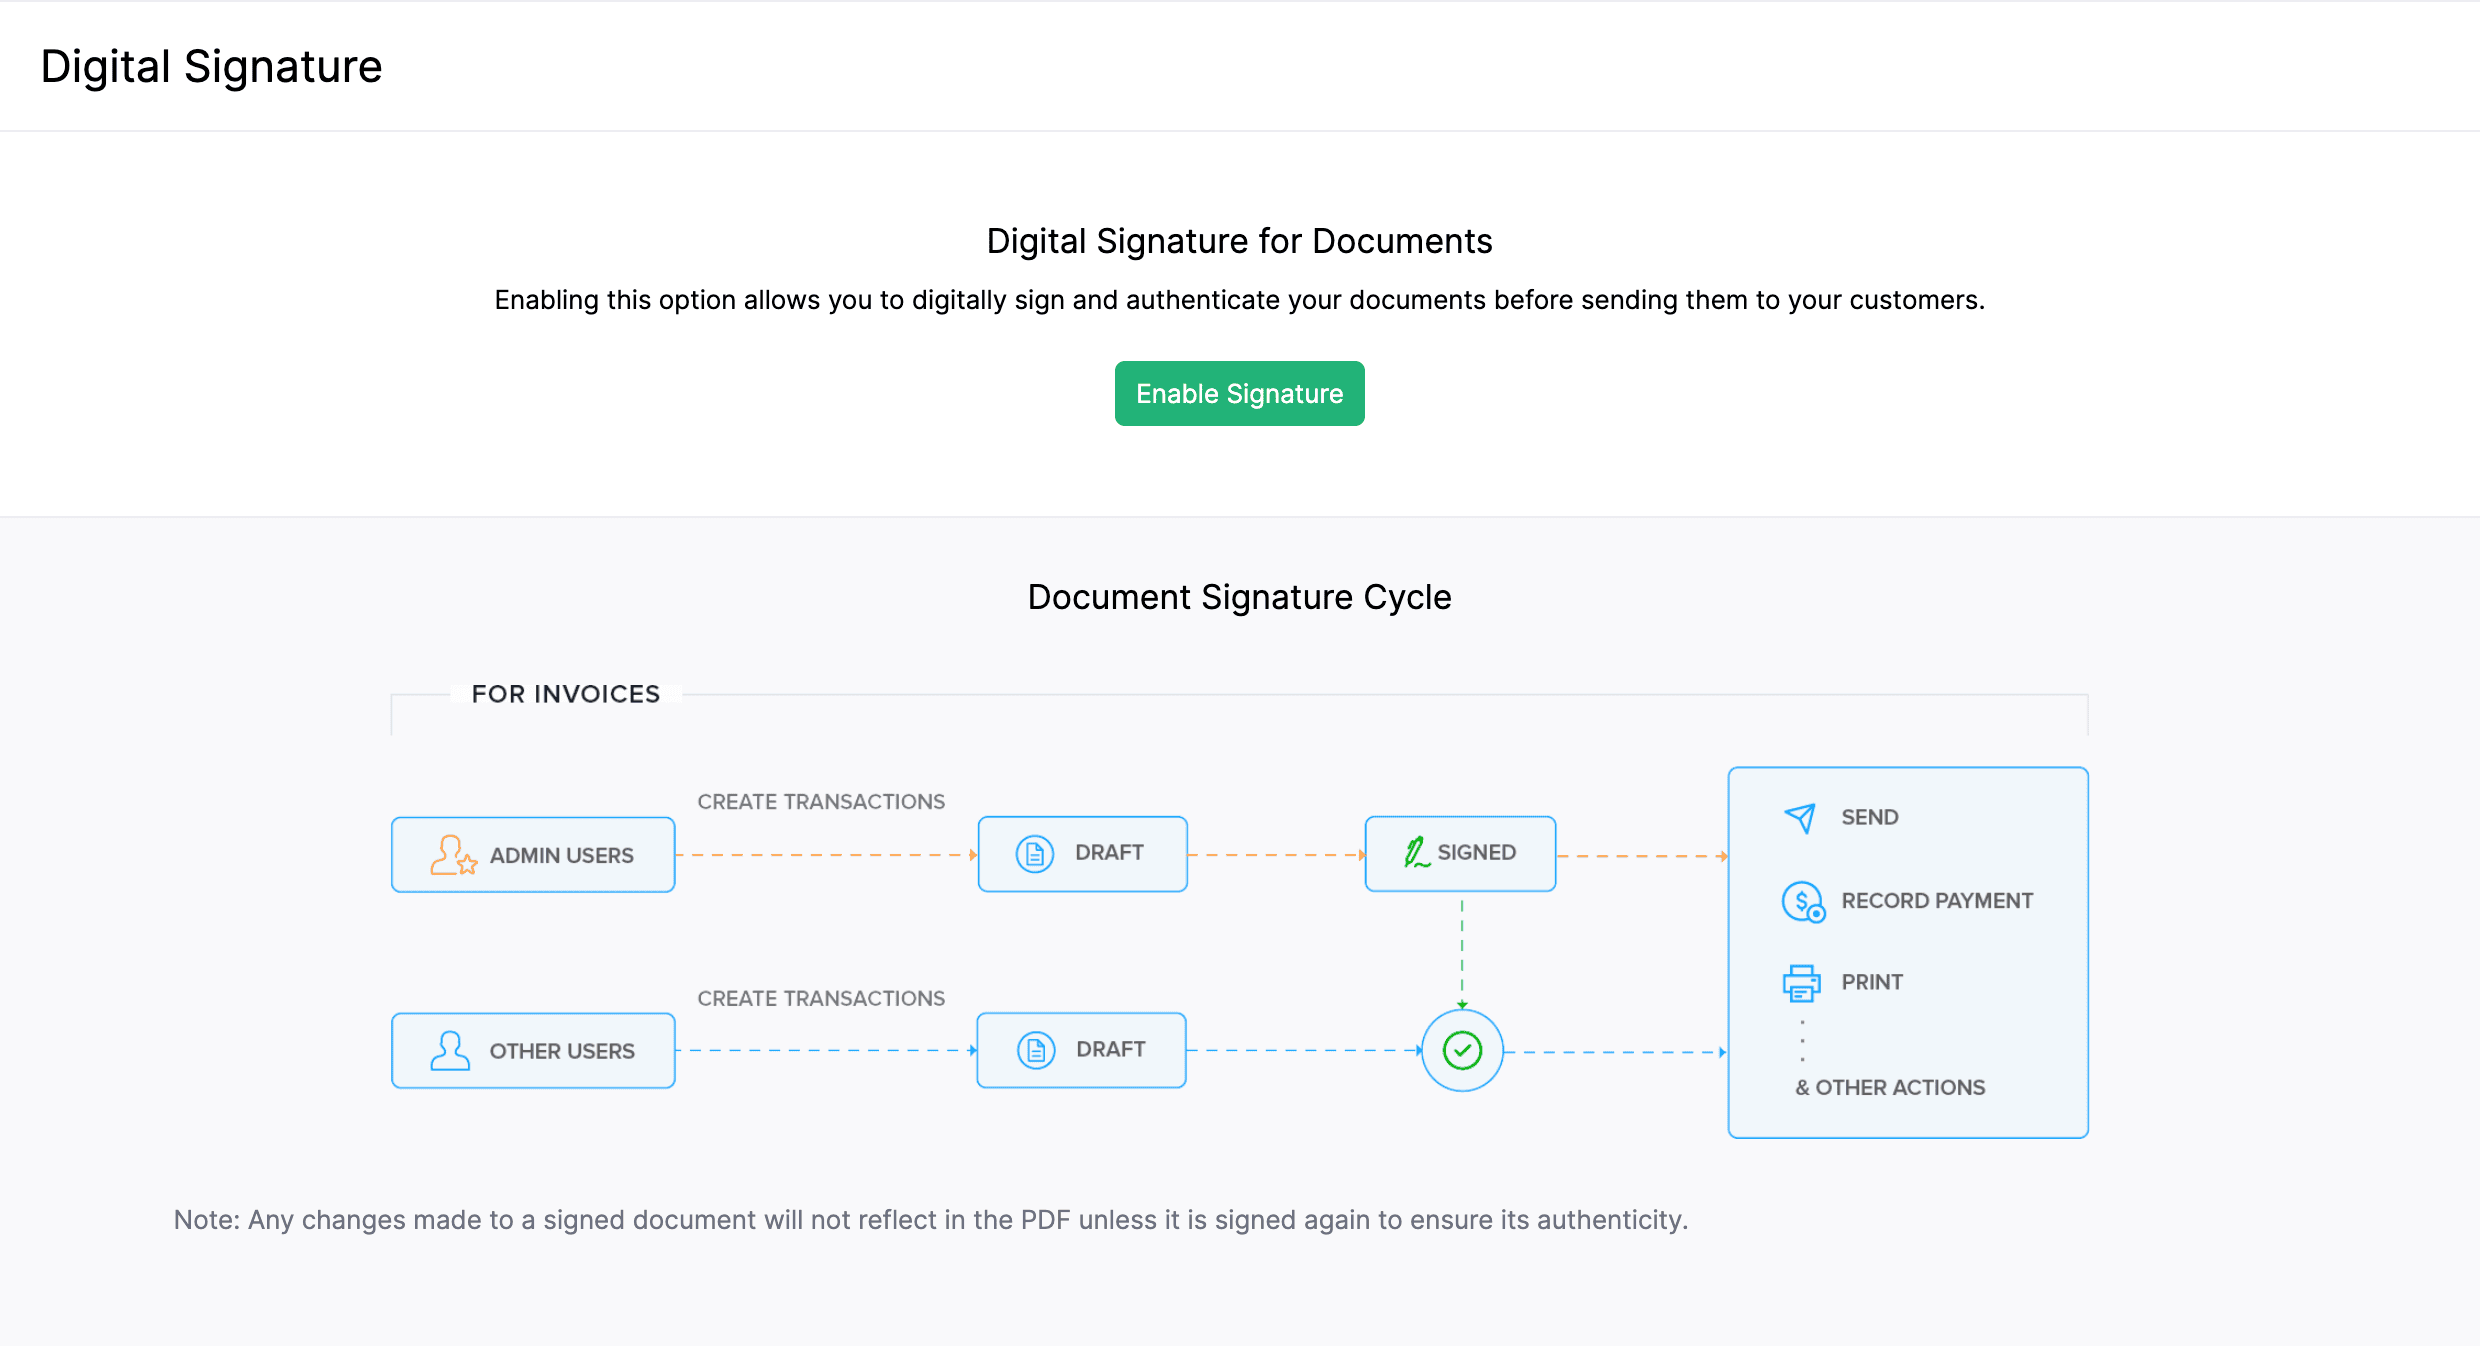Click the Digital Signature for Documents subtitle text
Screen dimensions: 2480x1346
1239,241
